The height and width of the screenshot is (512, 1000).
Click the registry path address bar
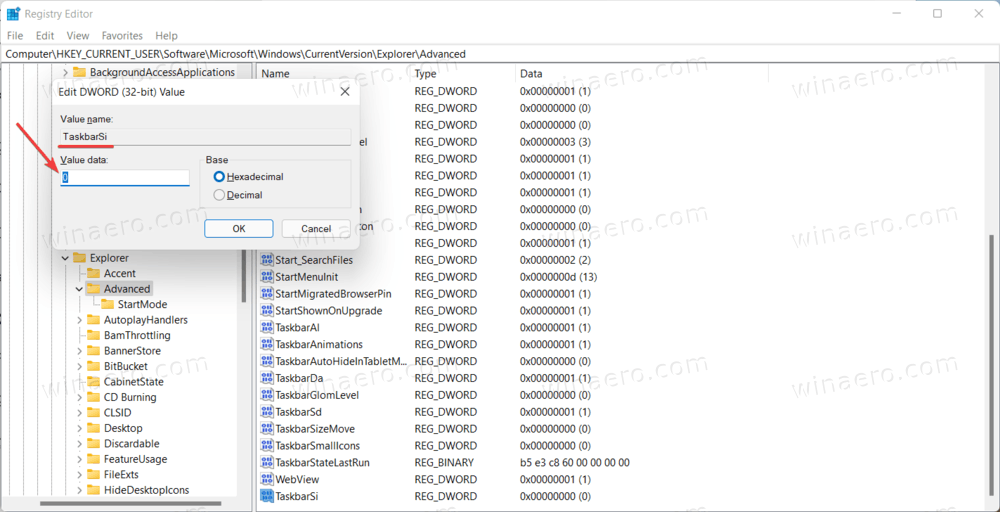[x=500, y=54]
